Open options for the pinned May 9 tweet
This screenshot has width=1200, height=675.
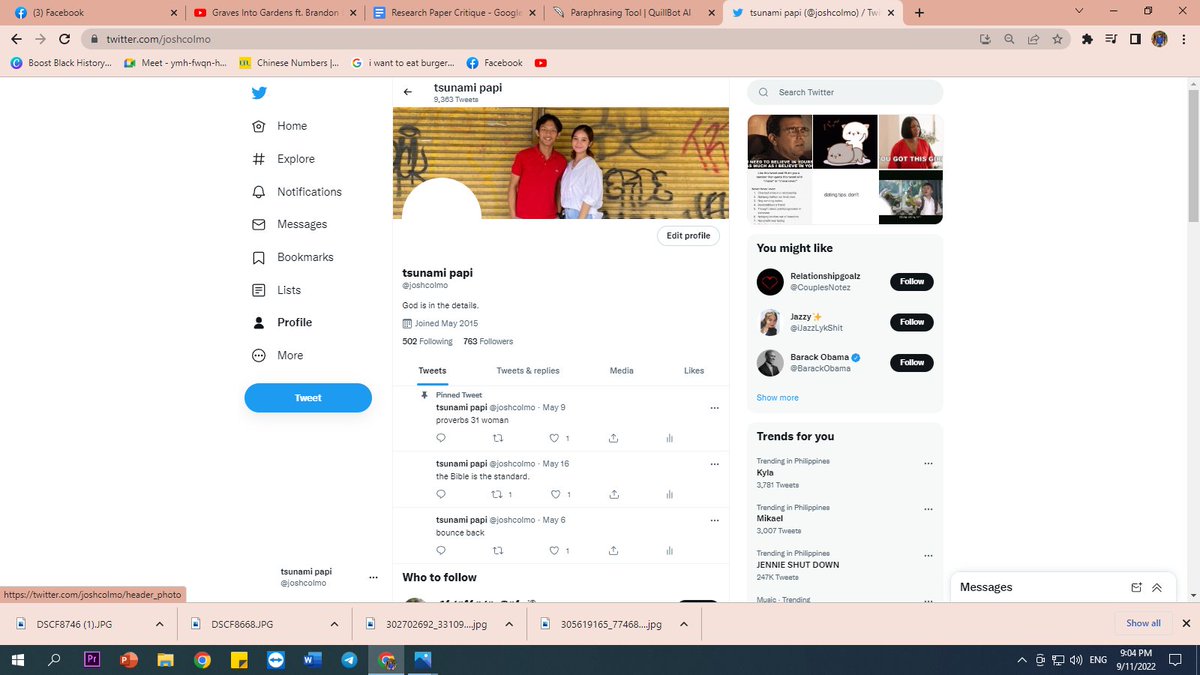[x=714, y=408]
